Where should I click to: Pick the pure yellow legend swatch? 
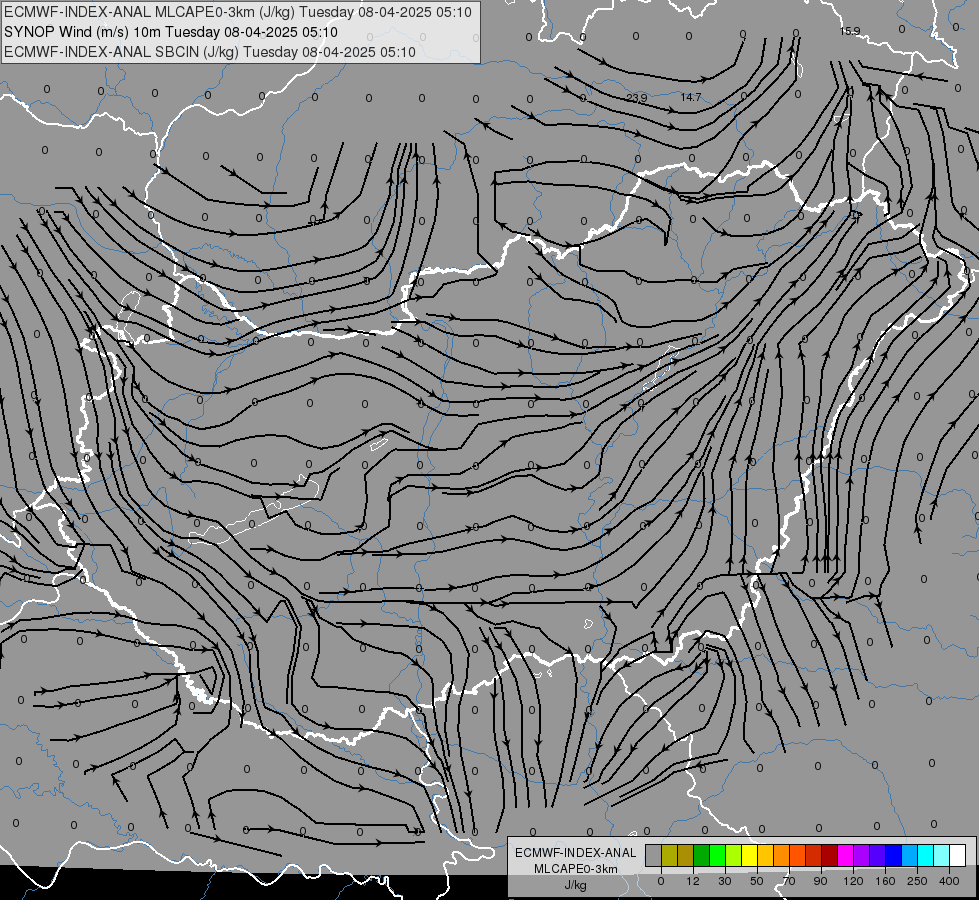point(750,855)
